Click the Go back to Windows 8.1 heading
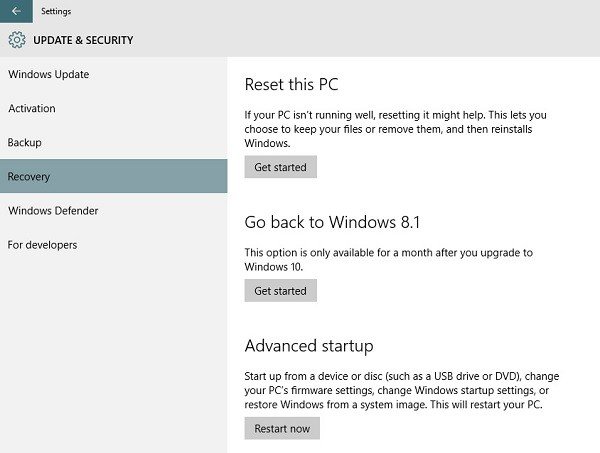This screenshot has width=600, height=453. coord(338,222)
